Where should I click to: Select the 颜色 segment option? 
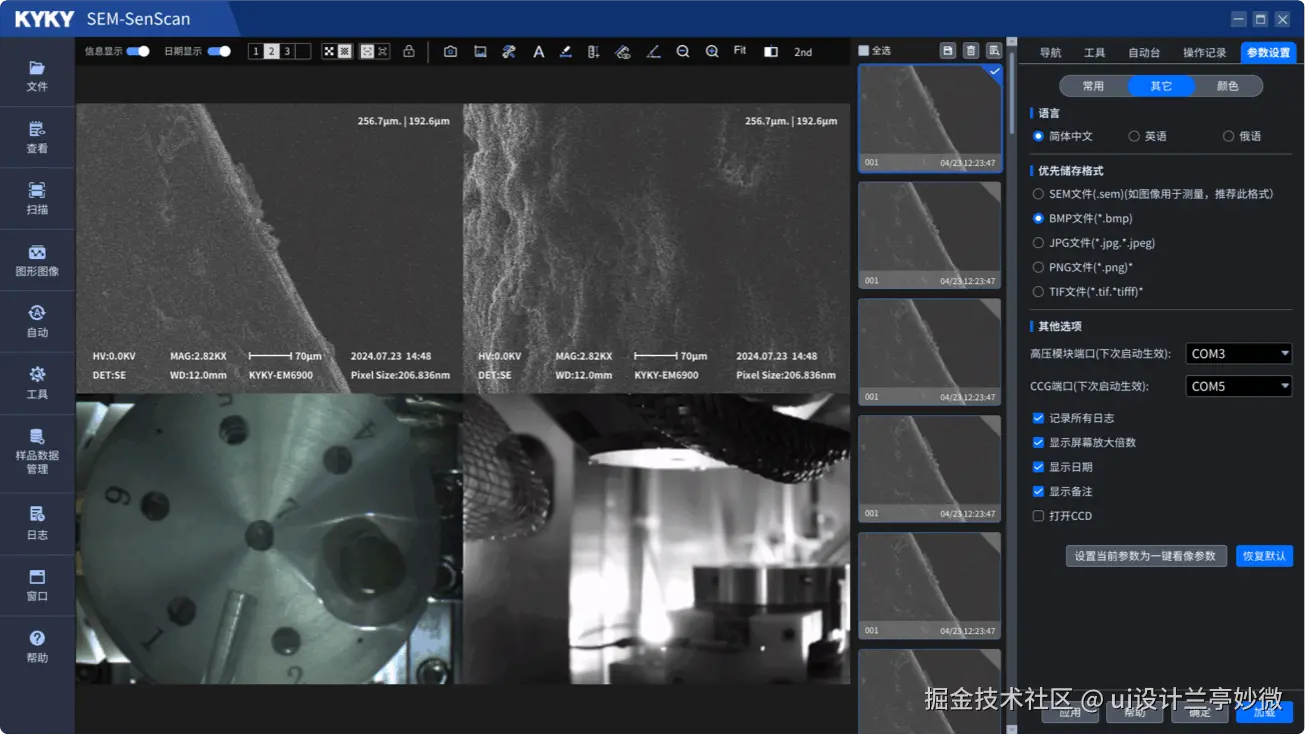(x=1227, y=86)
